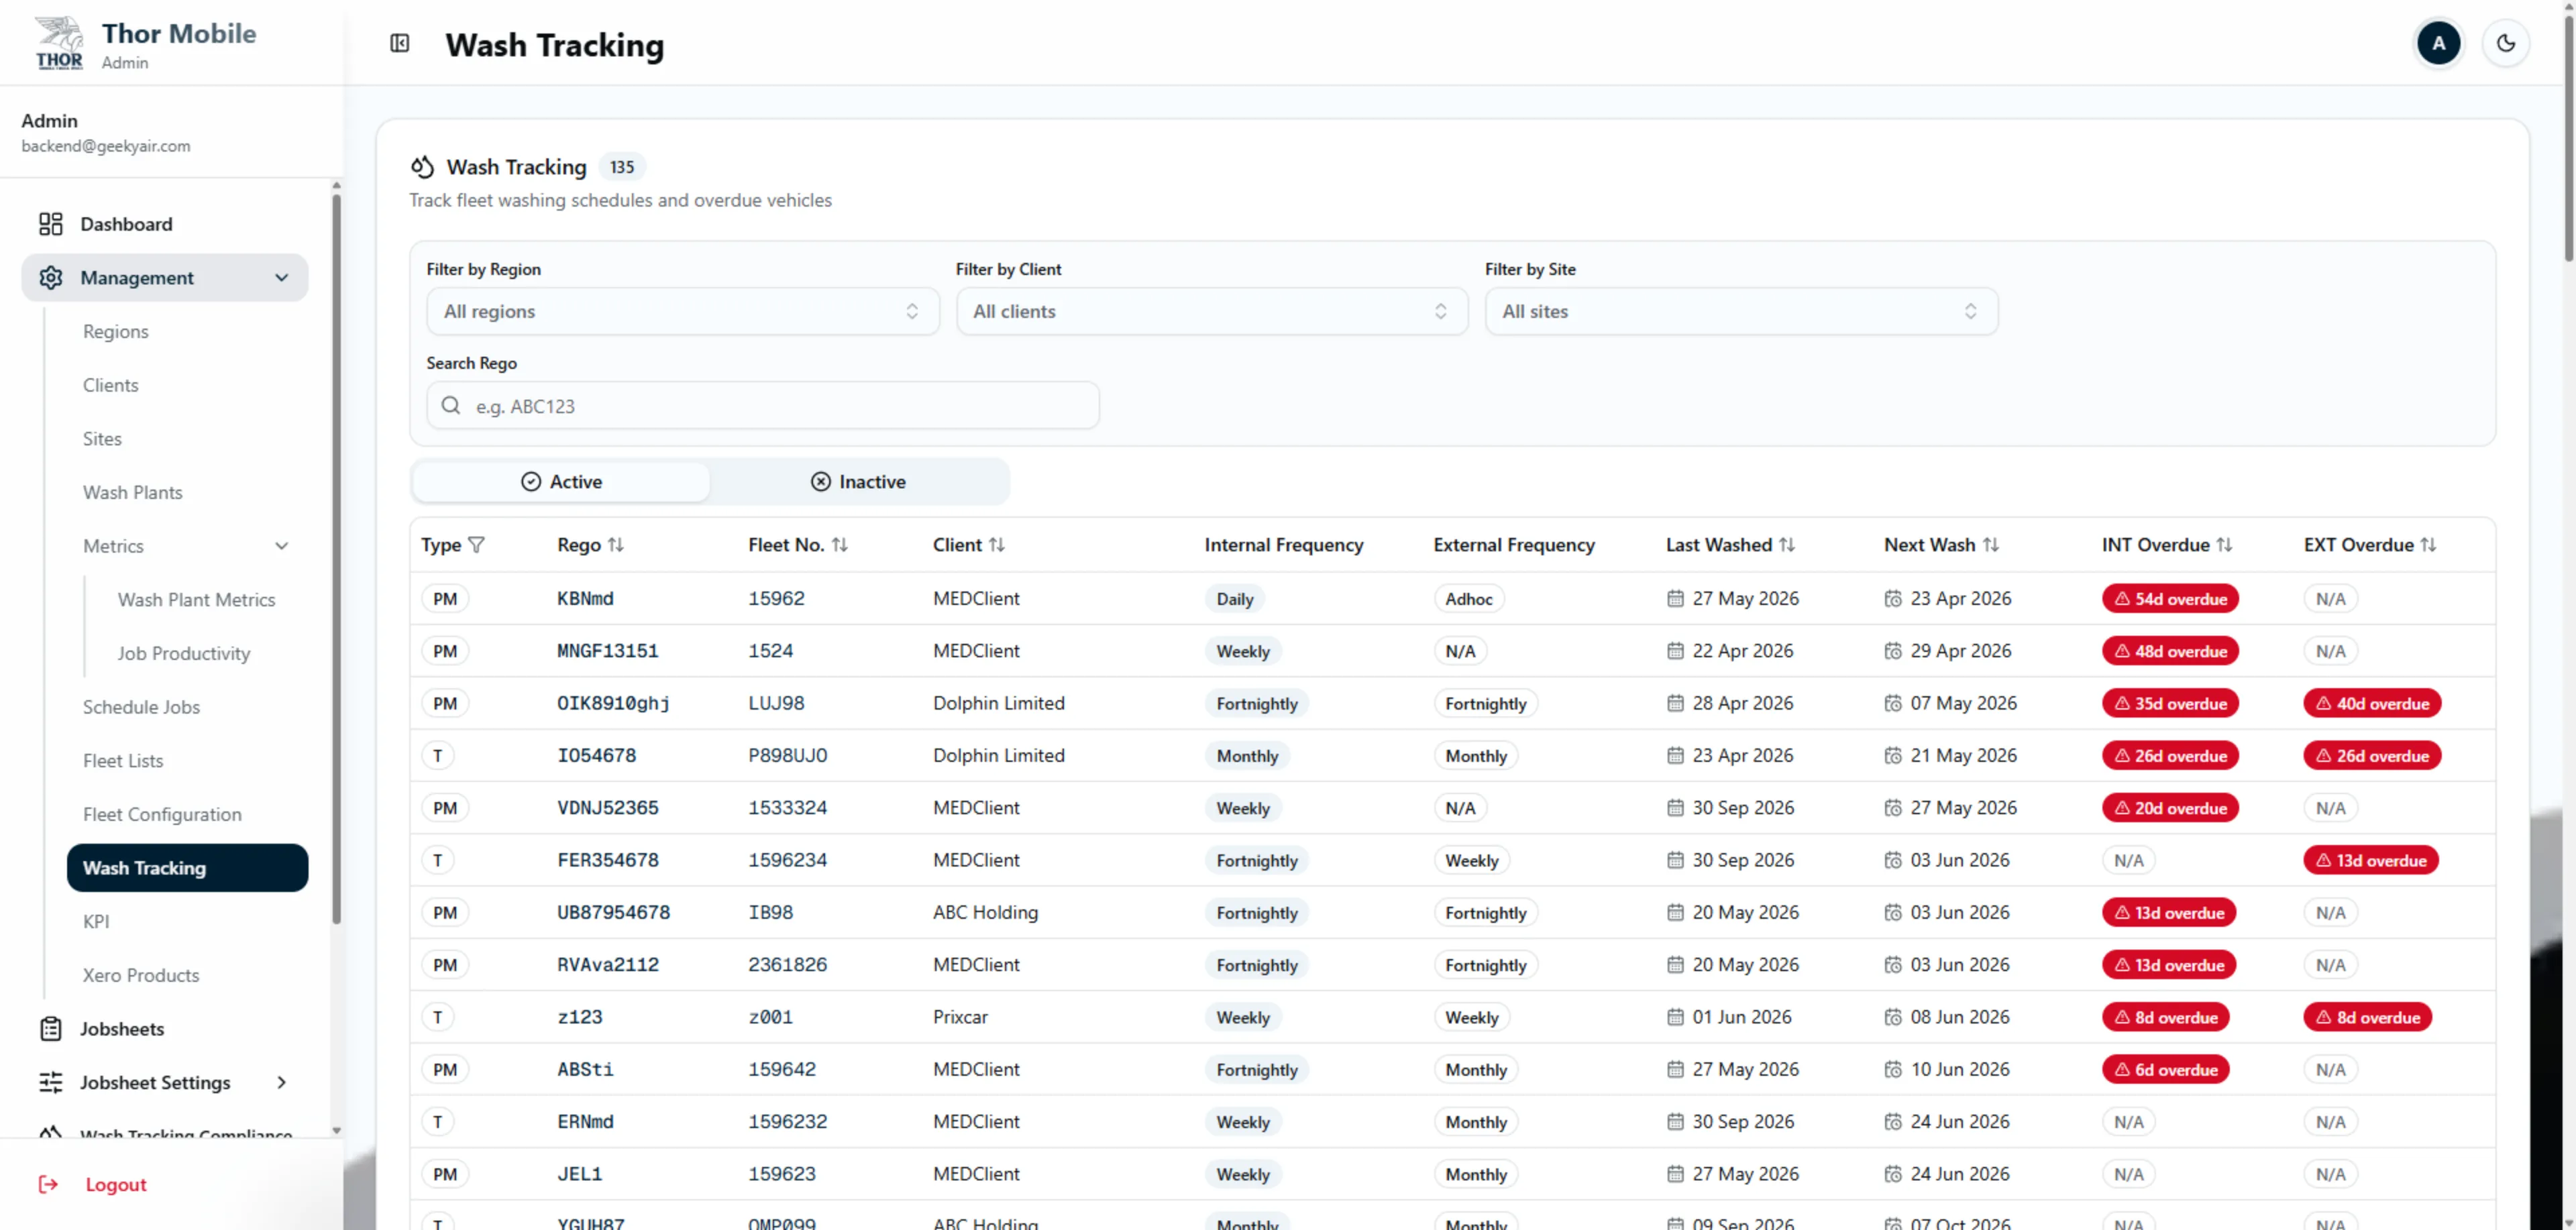Viewport: 2576px width, 1230px height.
Task: Sort by EXT Overdue column arrows
Action: [2428, 545]
